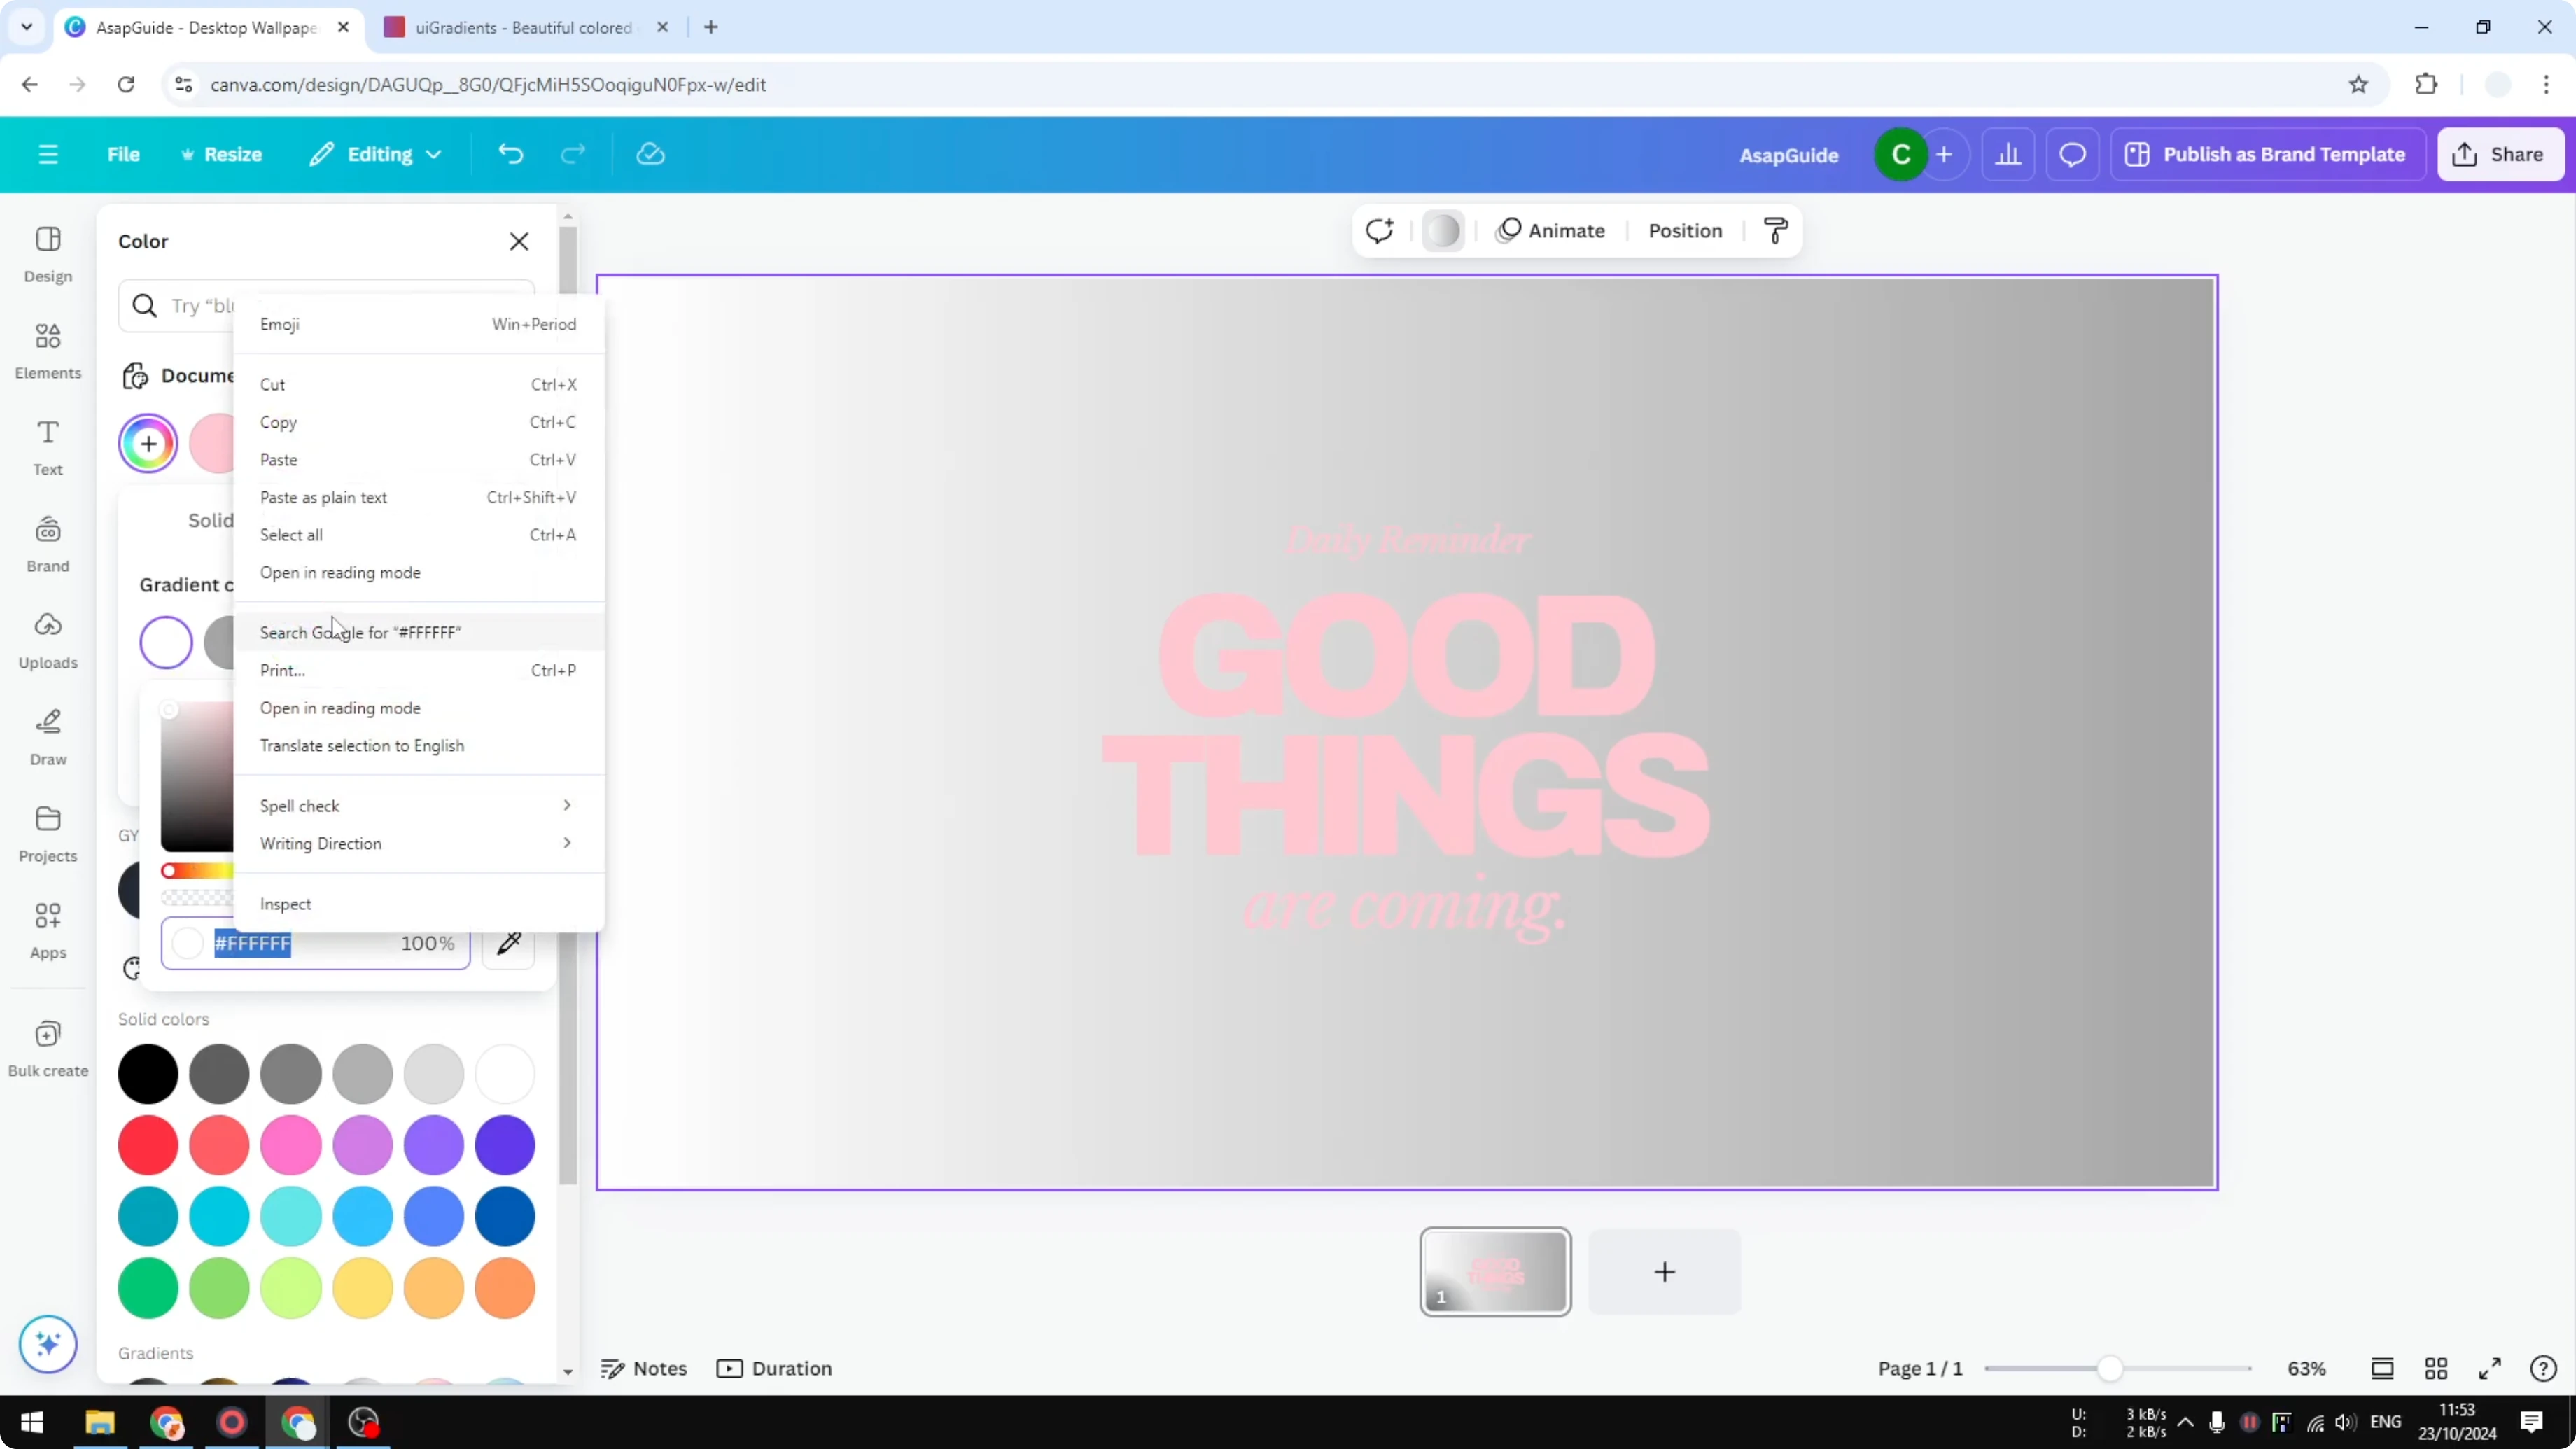This screenshot has width=2576, height=1449.
Task: Expand the Spell check submenu
Action: point(418,806)
